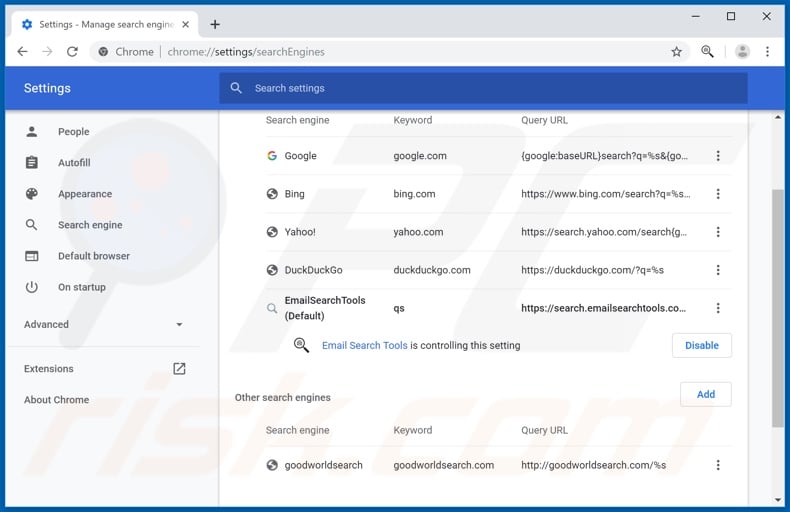This screenshot has width=790, height=512.
Task: Open more actions for Bing search engine
Action: (718, 194)
